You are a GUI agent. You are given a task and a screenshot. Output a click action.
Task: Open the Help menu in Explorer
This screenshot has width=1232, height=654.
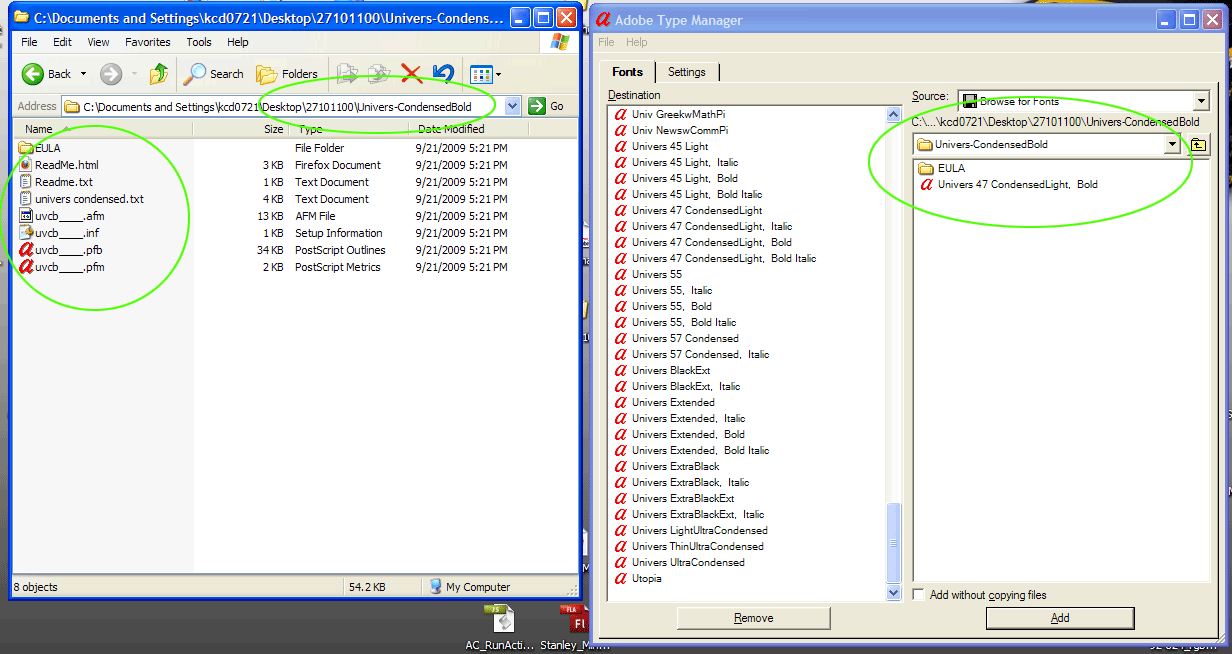[238, 42]
